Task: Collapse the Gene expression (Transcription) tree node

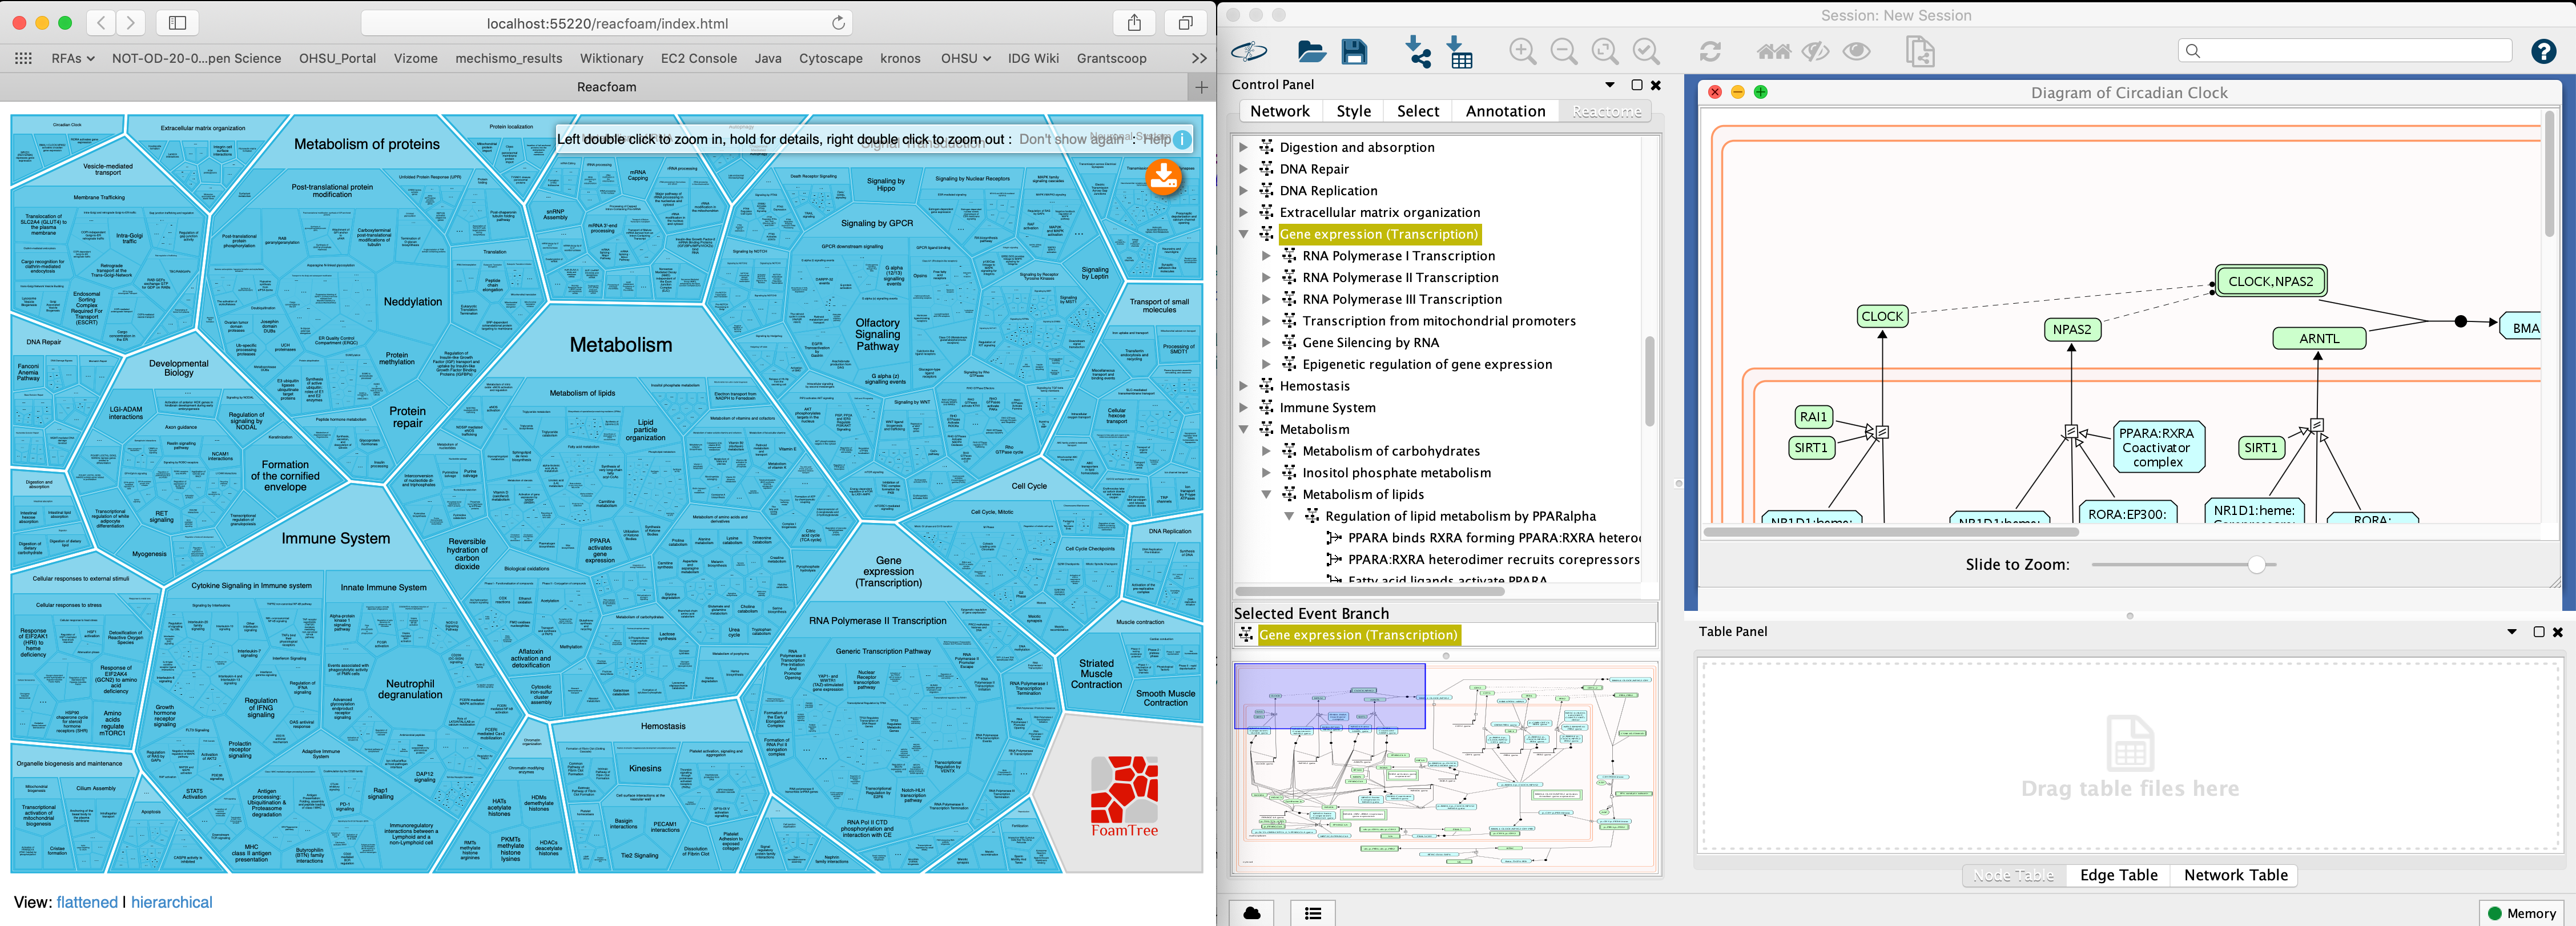Action: coord(1244,234)
